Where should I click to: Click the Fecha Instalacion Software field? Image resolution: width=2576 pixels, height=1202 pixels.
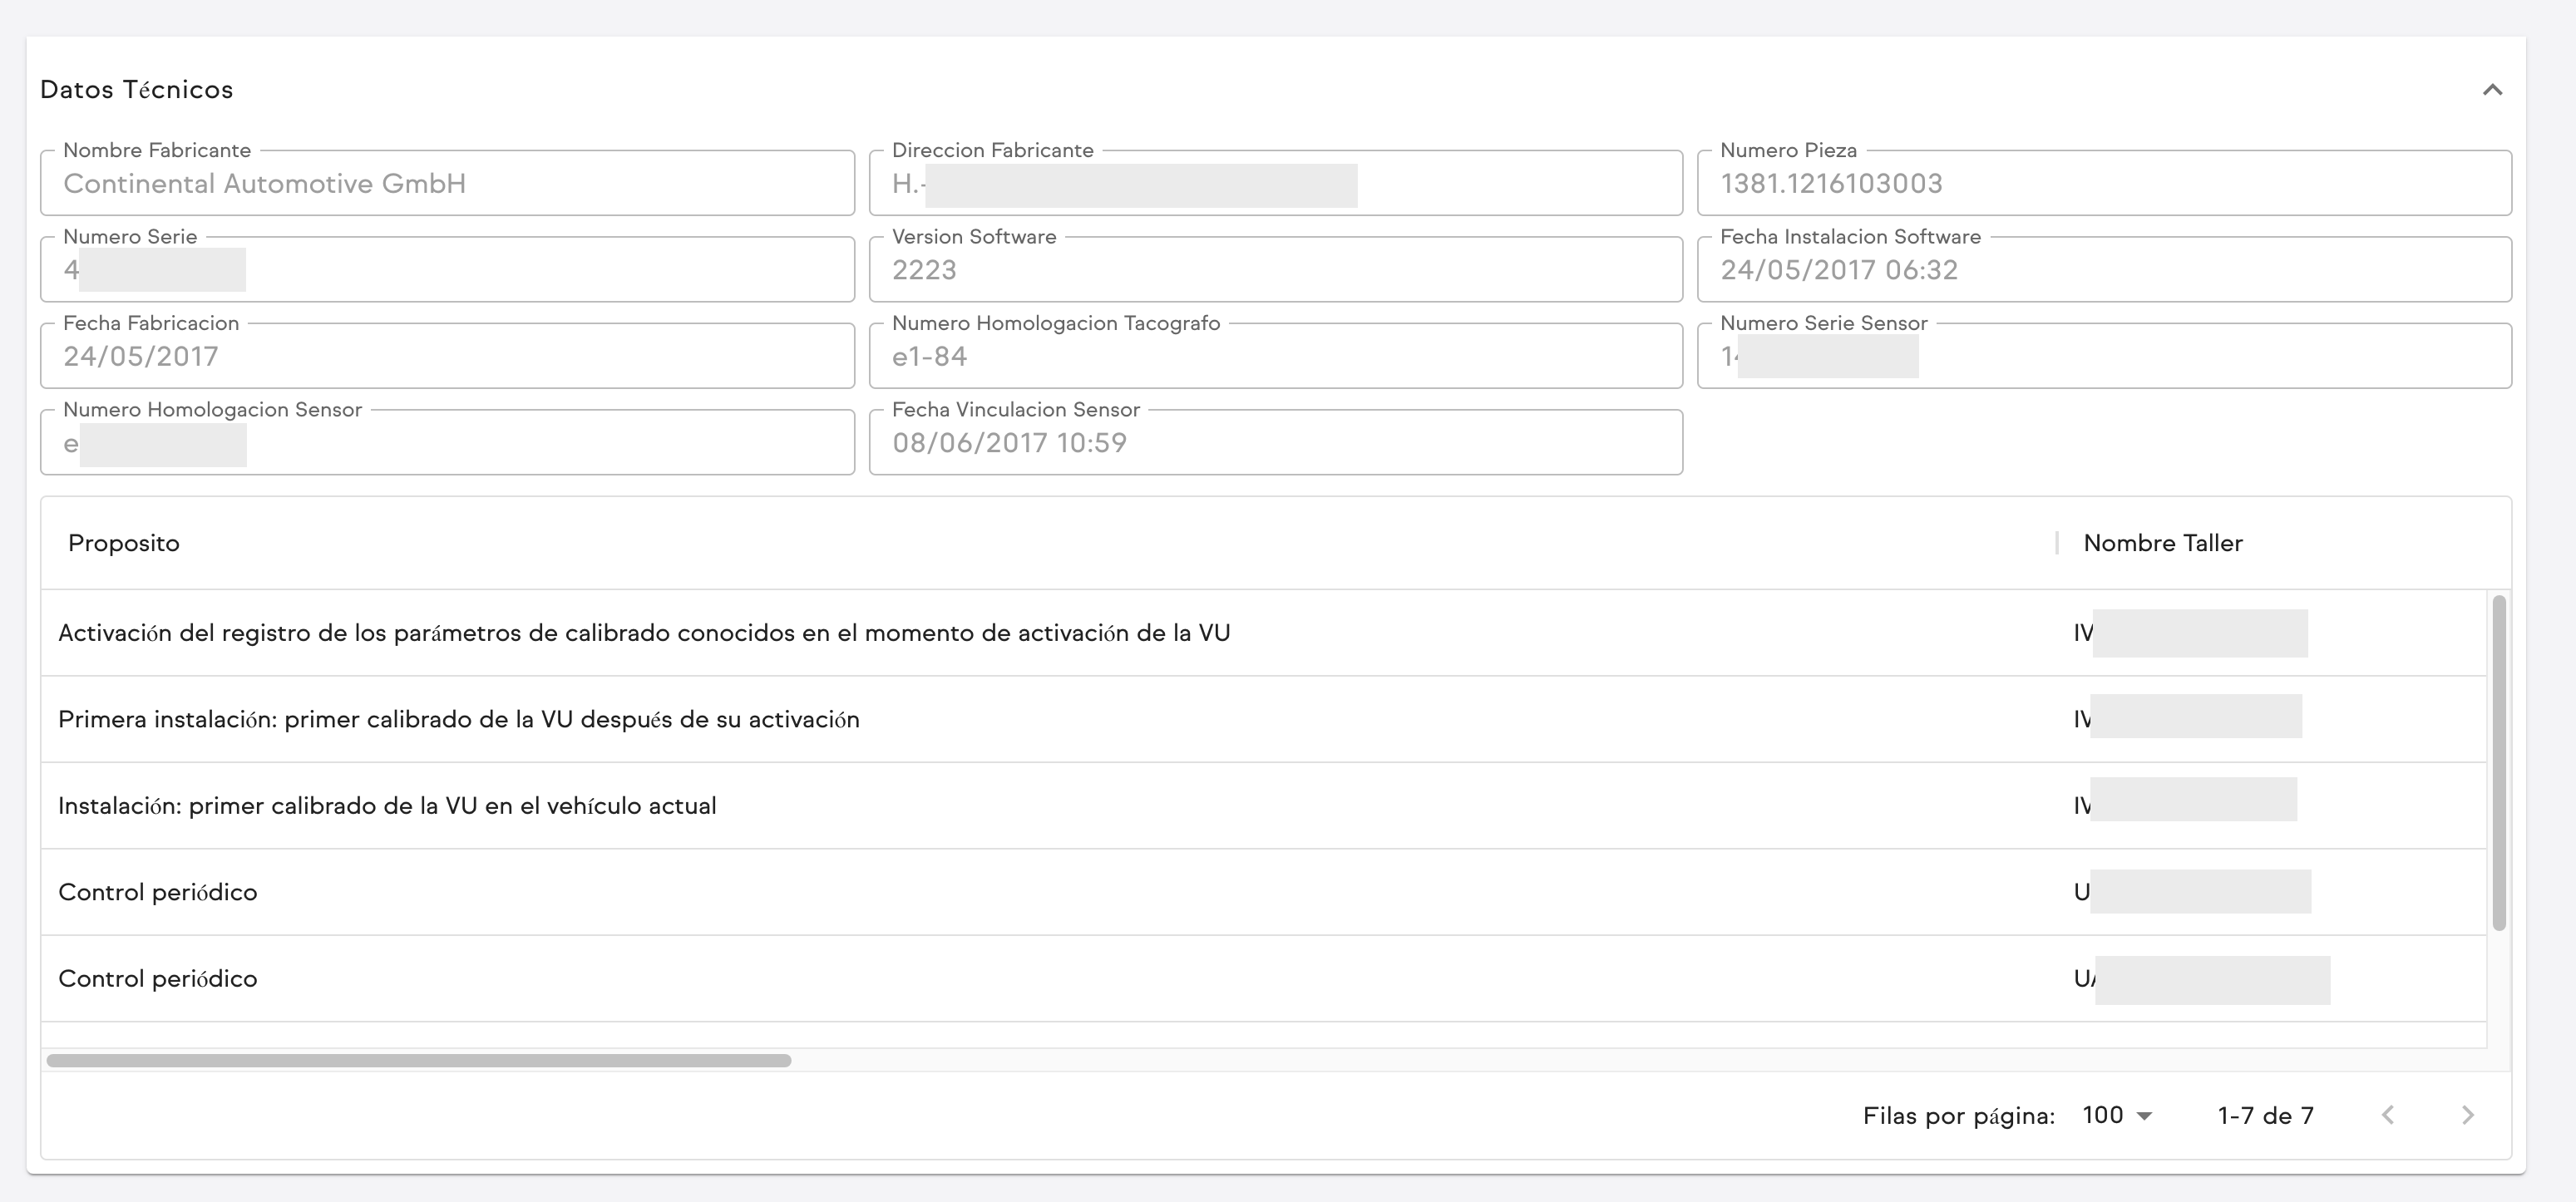point(2103,270)
